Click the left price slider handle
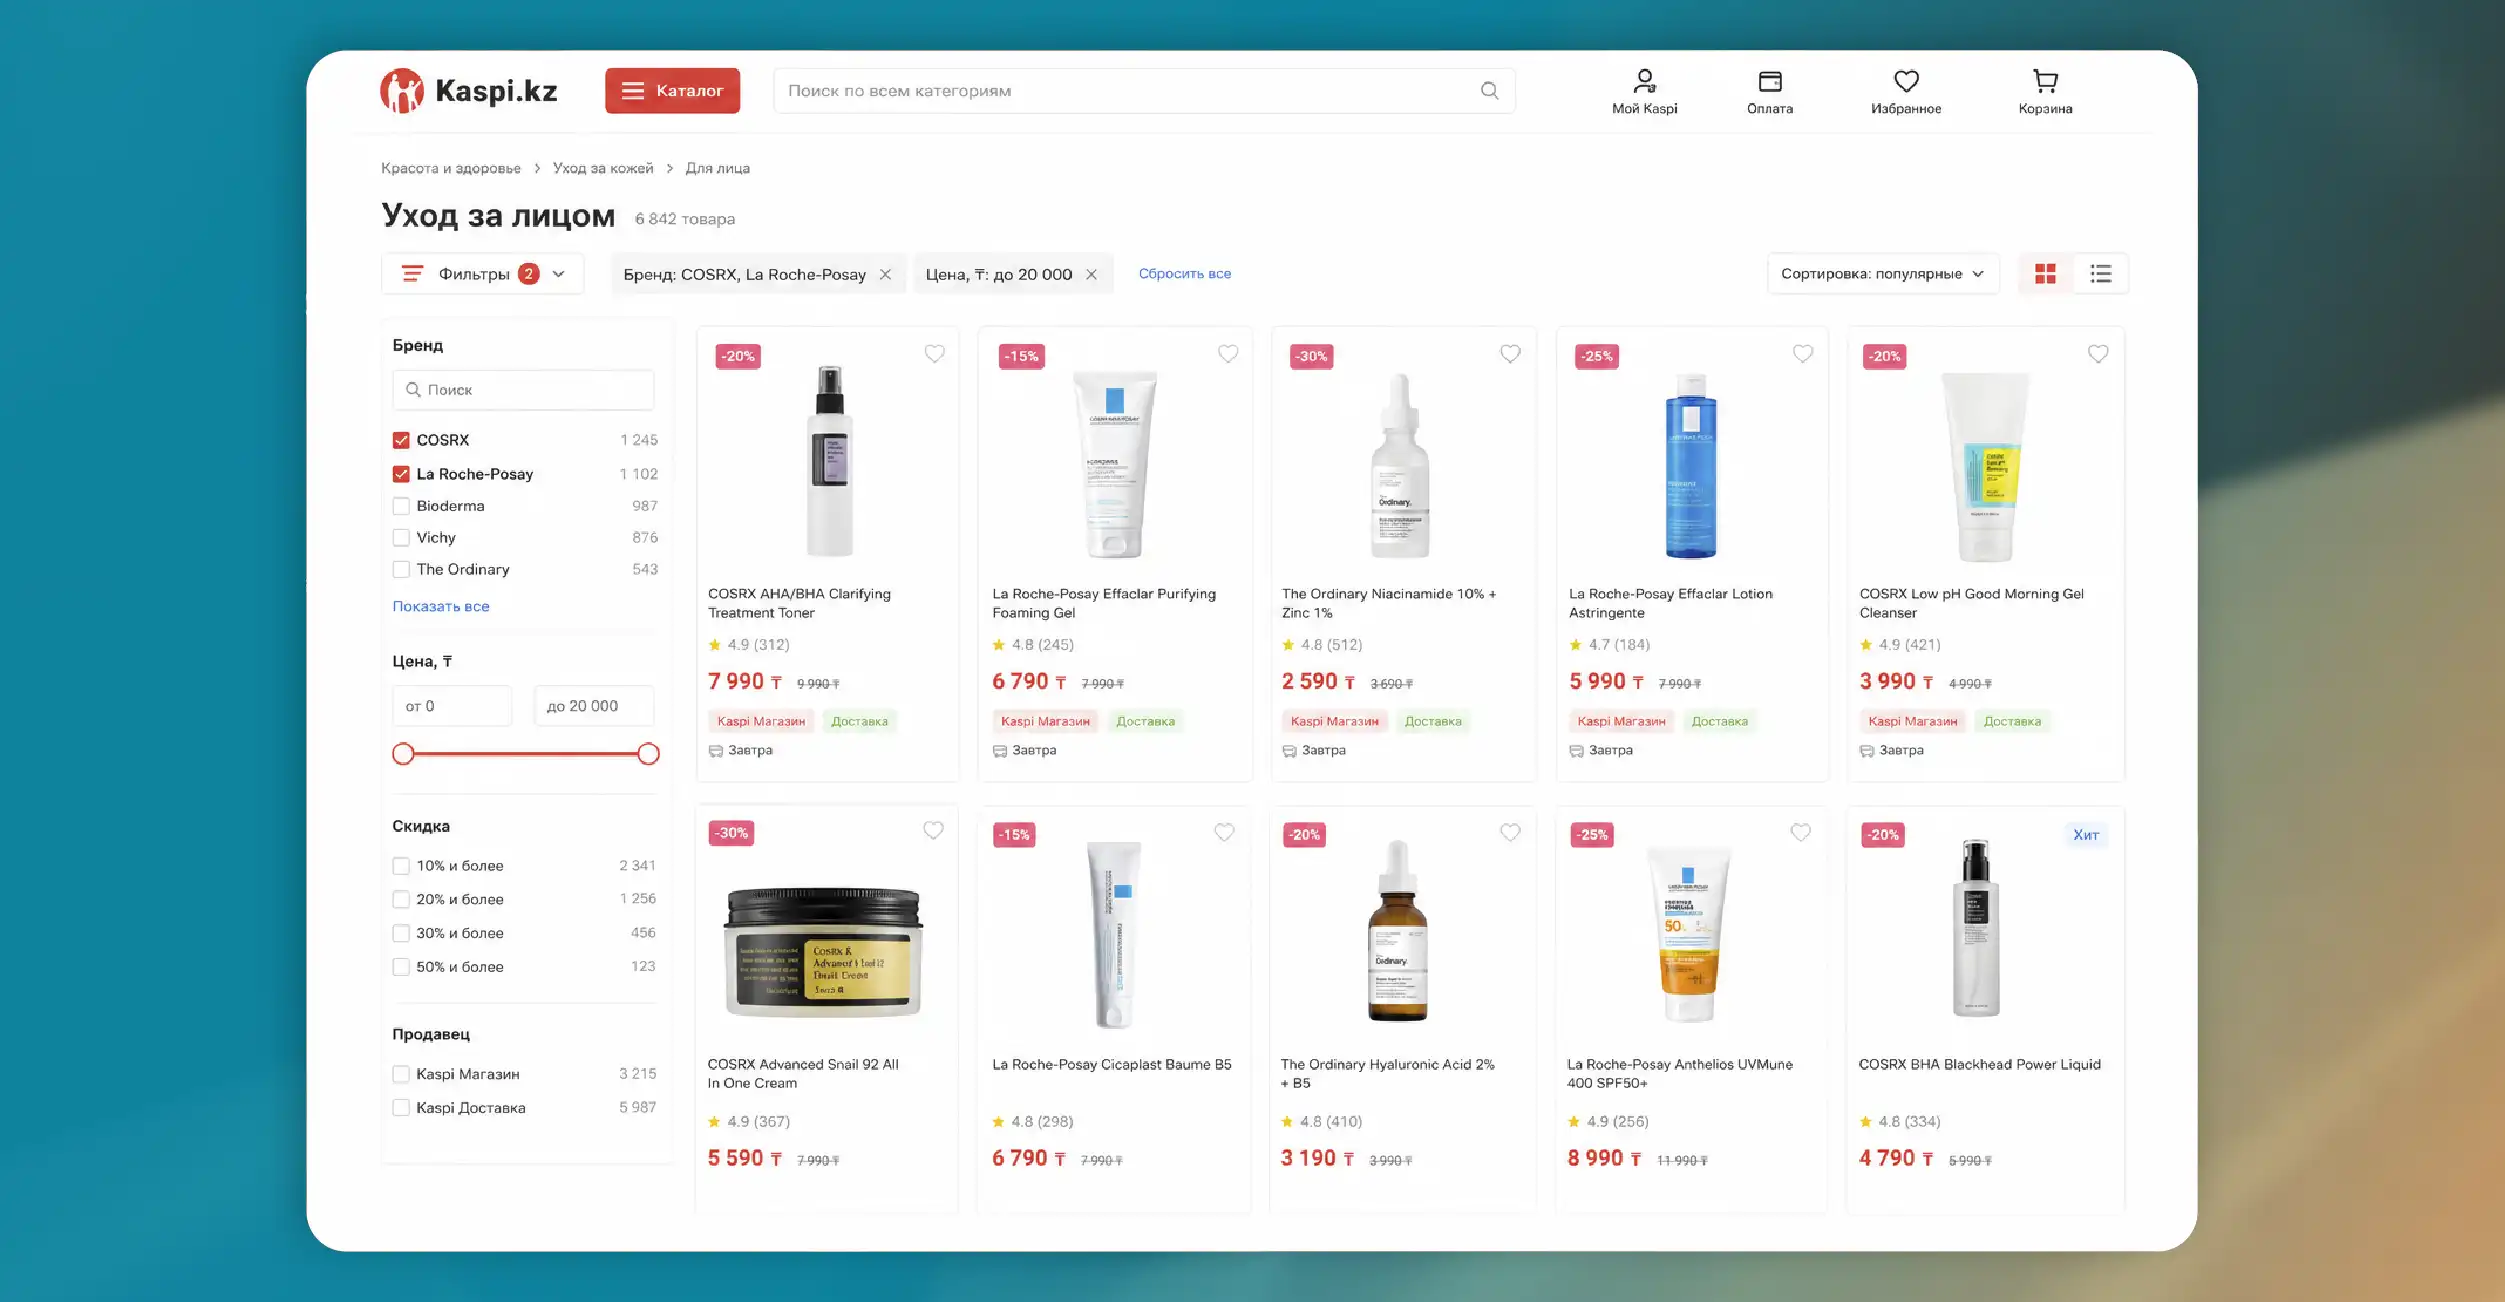This screenshot has height=1302, width=2505. 403,754
